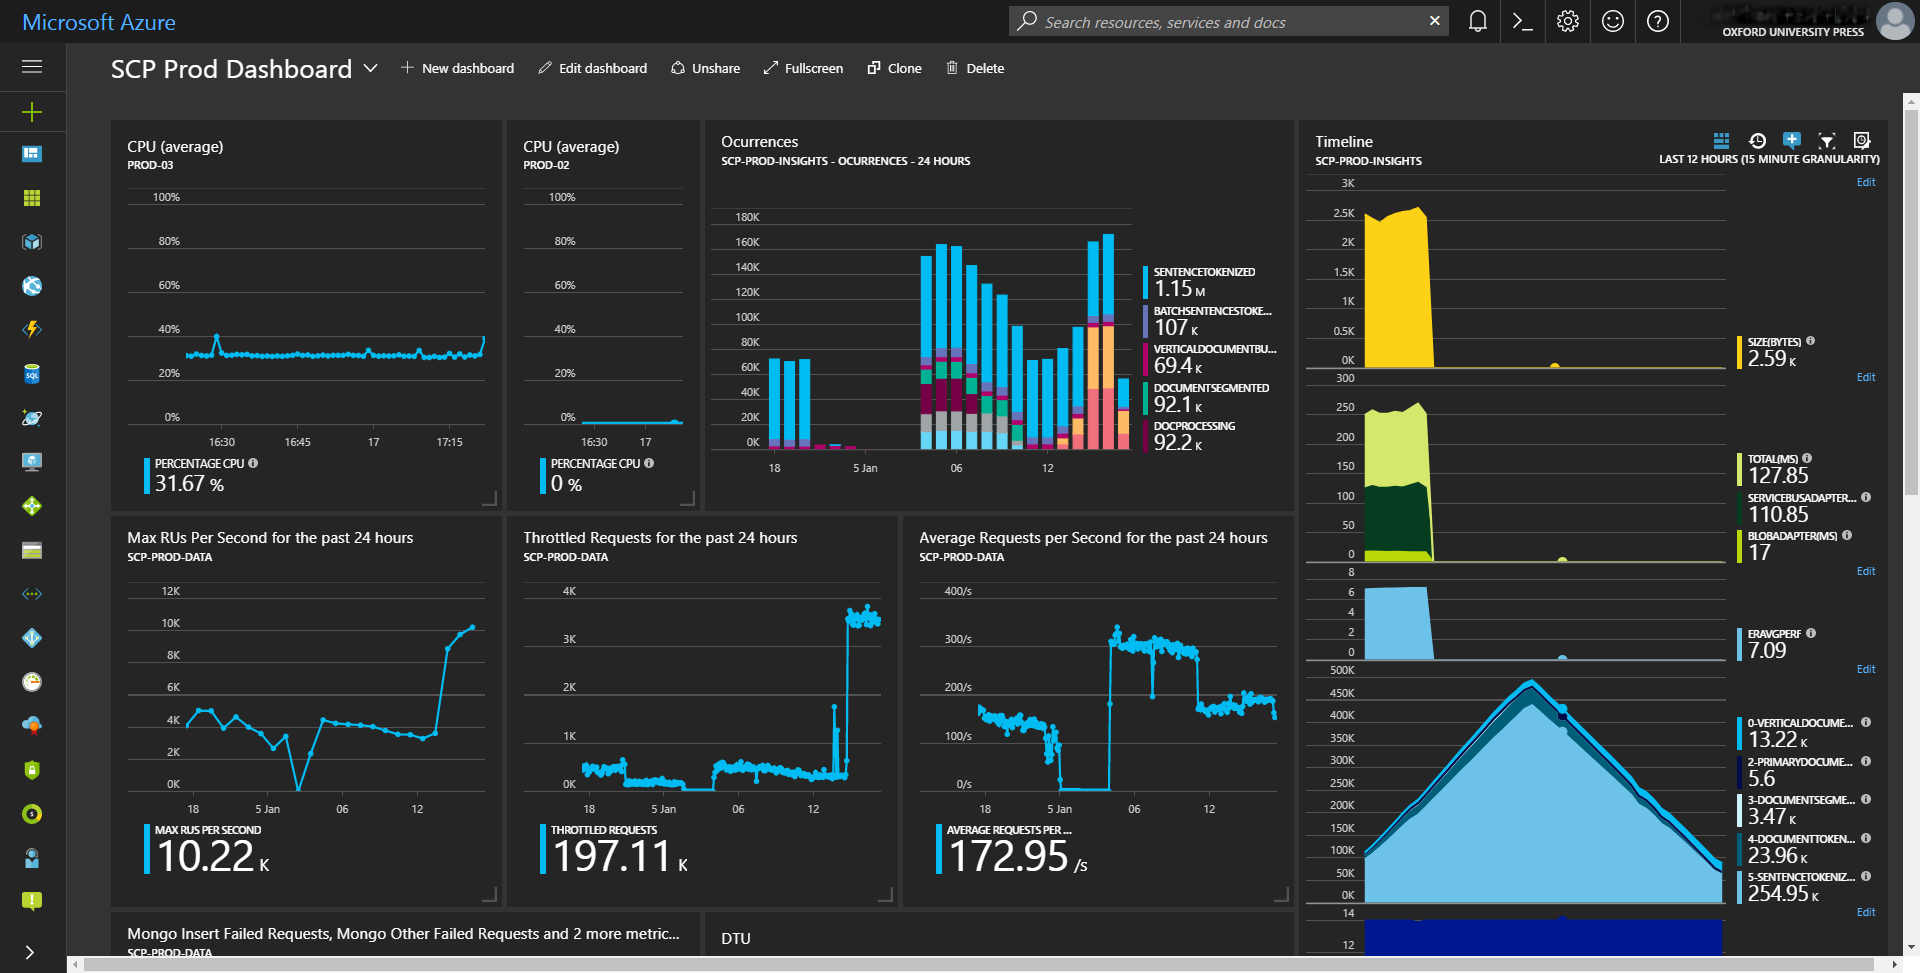Click Unshare in the command bar
This screenshot has width=1920, height=973.
706,68
